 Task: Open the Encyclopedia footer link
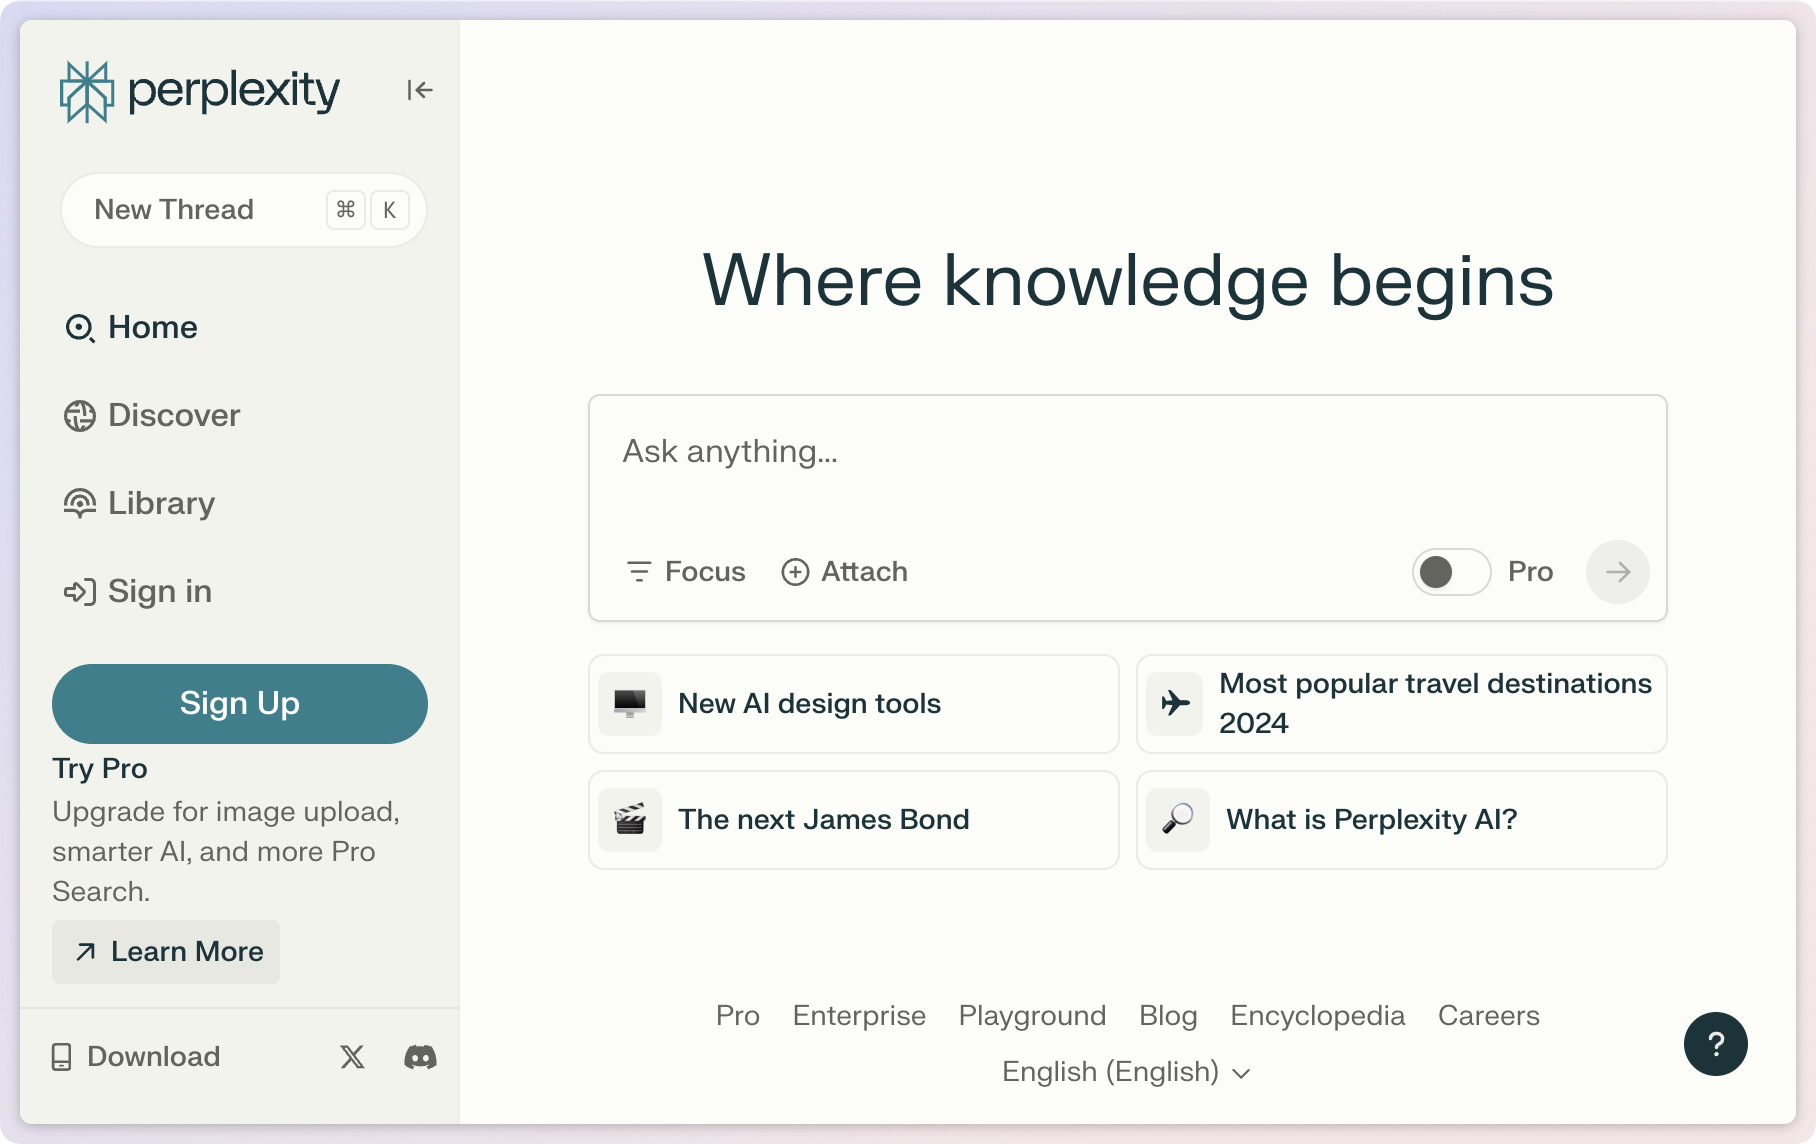1317,1016
